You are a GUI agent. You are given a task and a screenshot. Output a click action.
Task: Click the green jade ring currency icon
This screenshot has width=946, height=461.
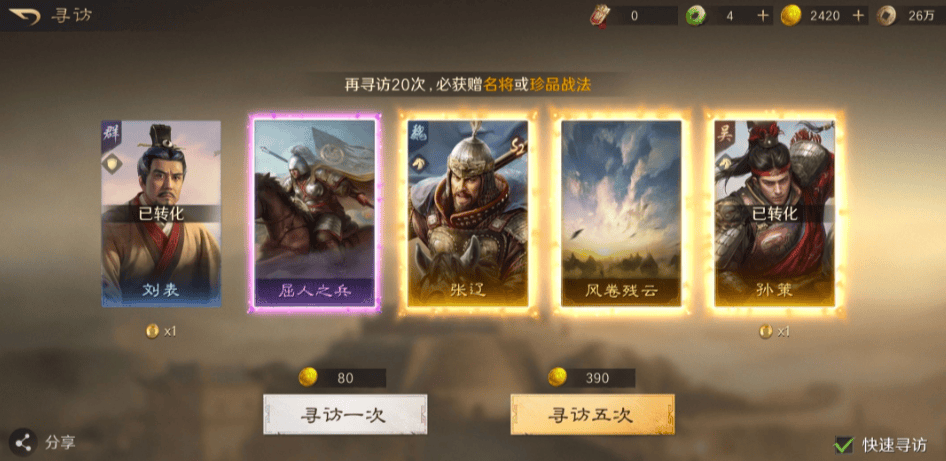tap(696, 16)
